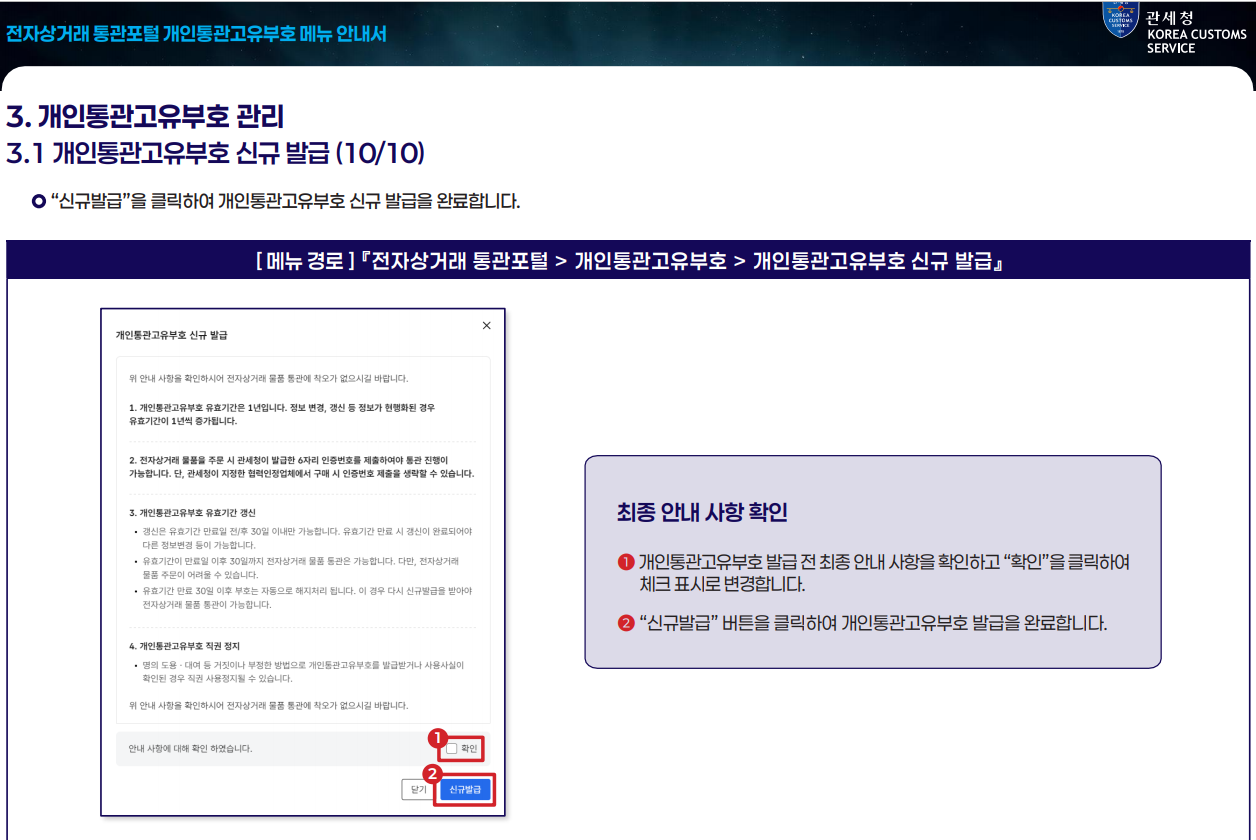Viewport: 1256px width, 840px height.
Task: Click item 4 개인통관고유부호 직권 정지 heading
Action: 184,646
